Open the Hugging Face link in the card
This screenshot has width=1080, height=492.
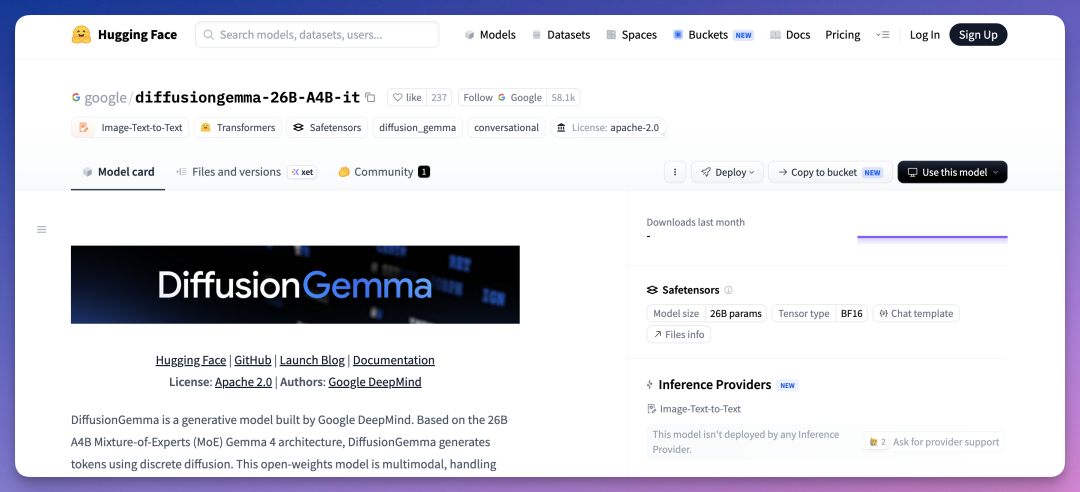191,360
